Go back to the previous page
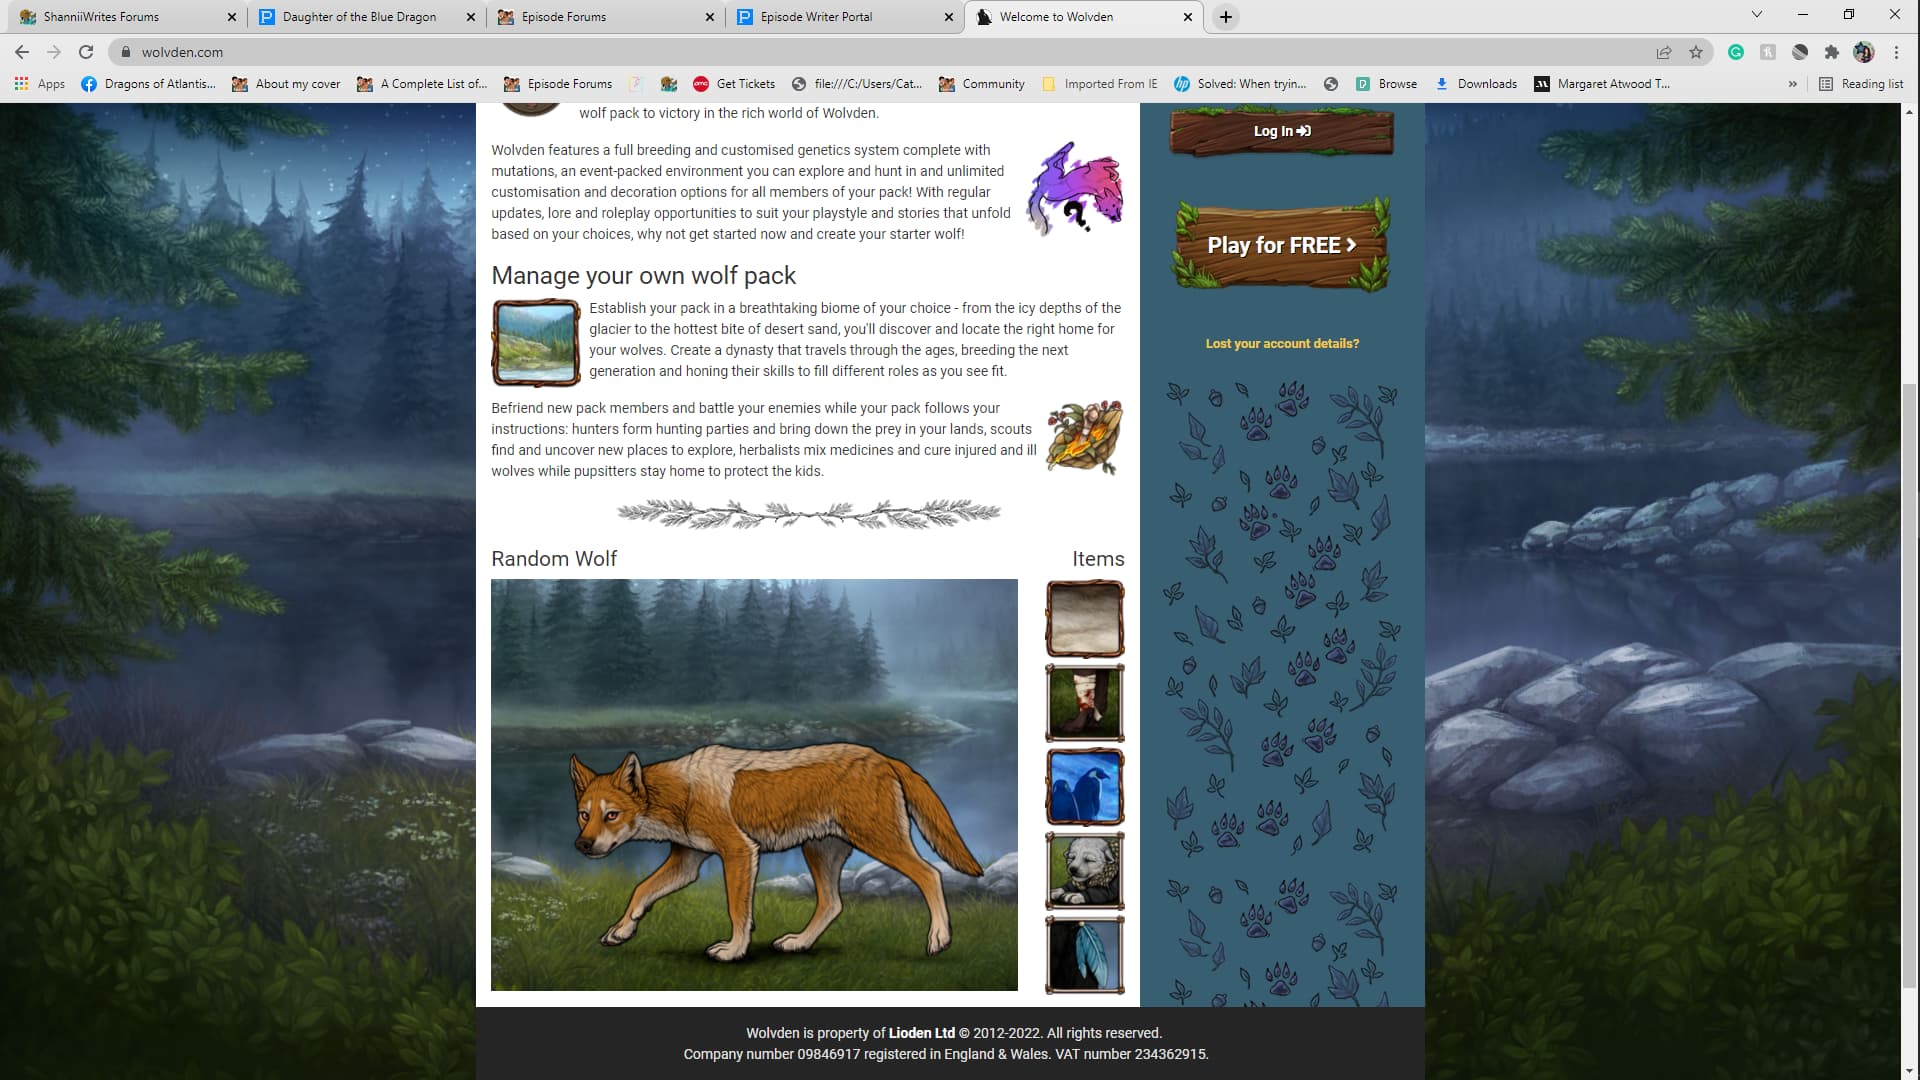The width and height of the screenshot is (1920, 1080). pos(22,52)
